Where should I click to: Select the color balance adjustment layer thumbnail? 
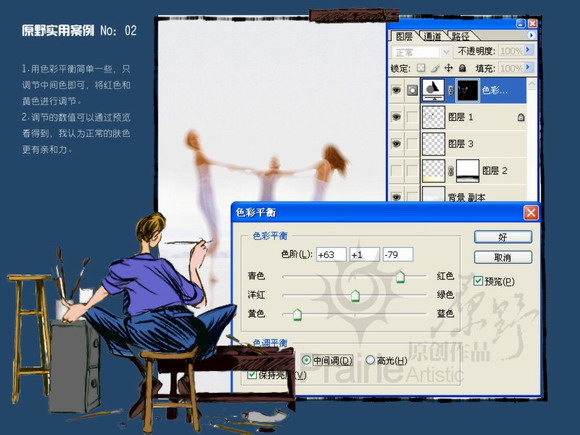pos(434,90)
